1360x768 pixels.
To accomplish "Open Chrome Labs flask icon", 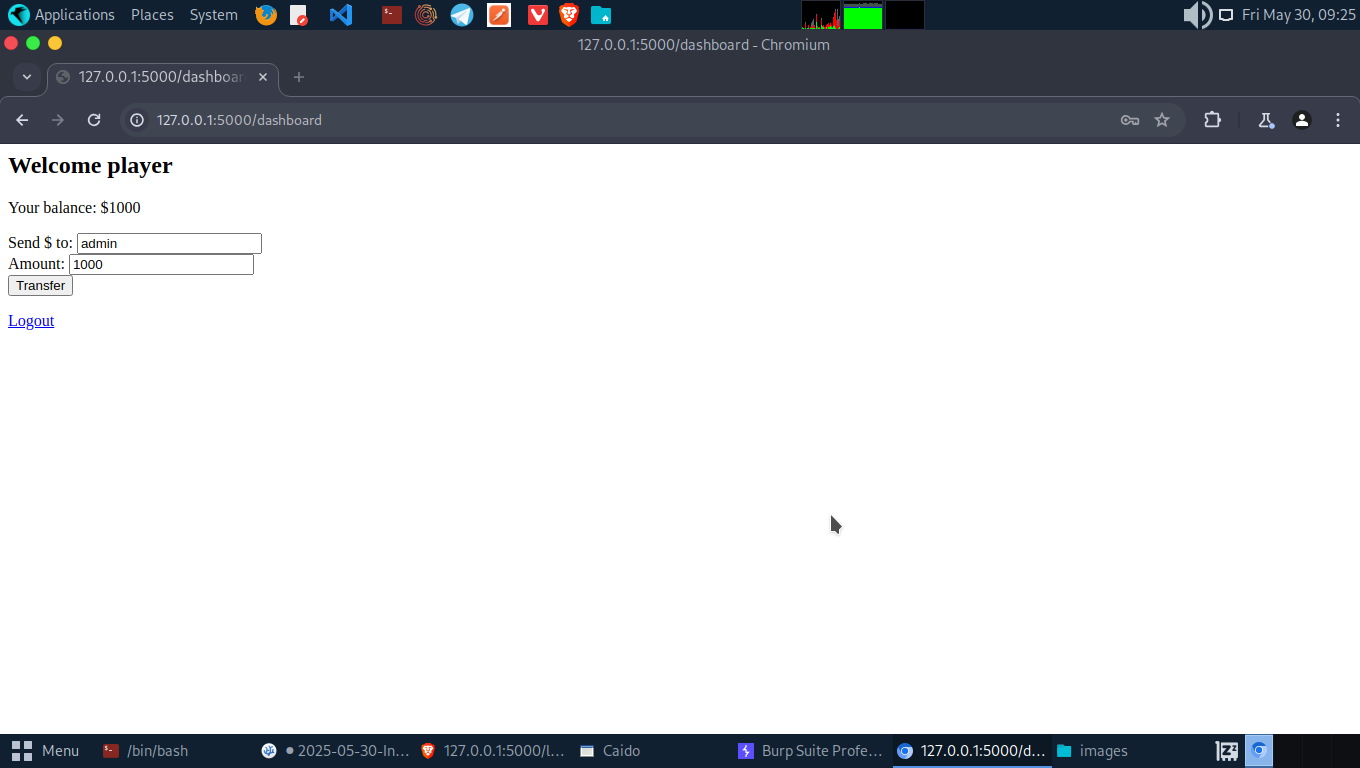I will pos(1266,120).
